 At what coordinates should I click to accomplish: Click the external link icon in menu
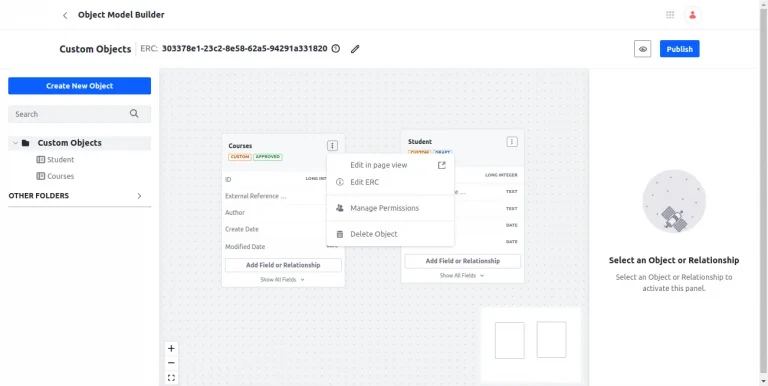point(442,166)
